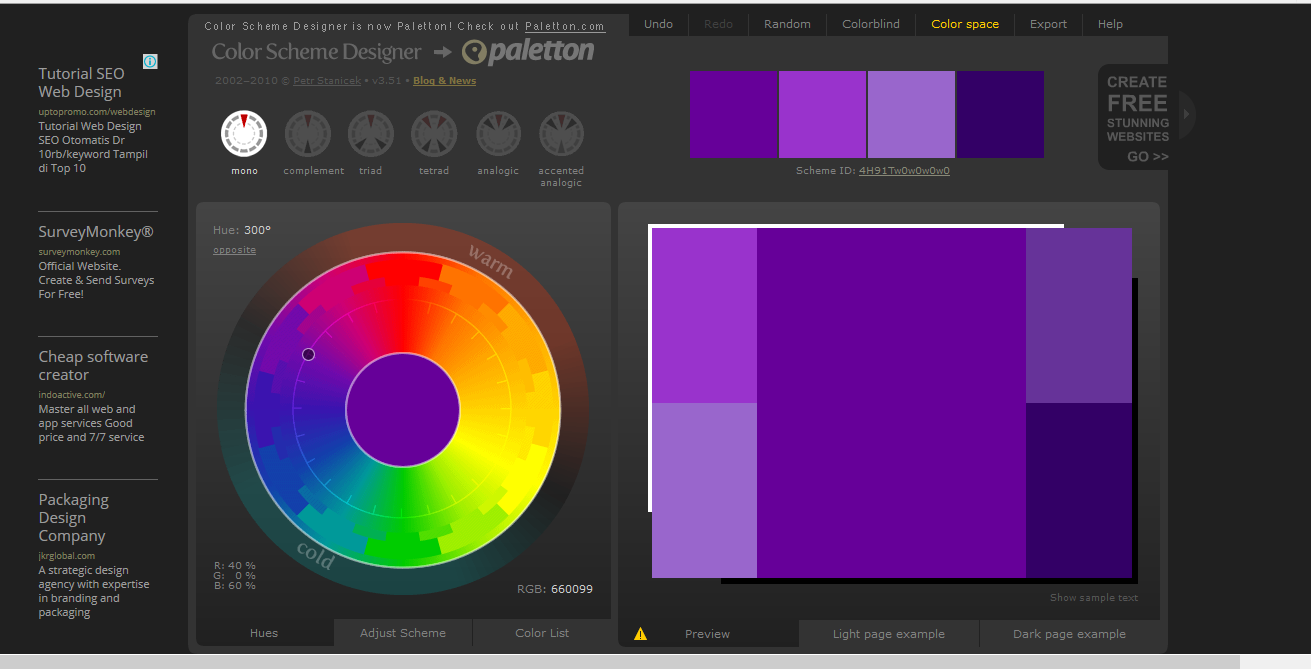Click the bottom-right dark purple preview block
1311x669 pixels.
click(x=1079, y=490)
